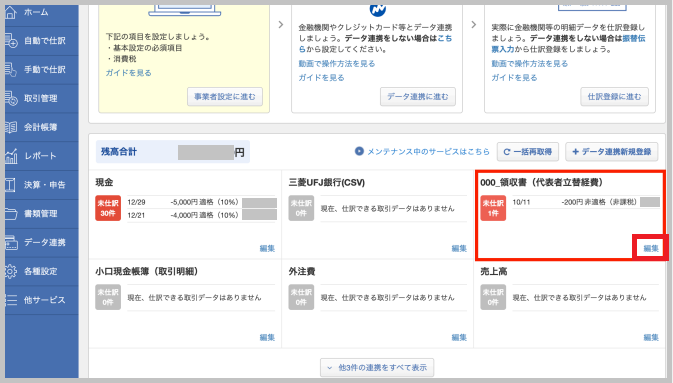Viewport: 673px width, 383px height.
Task: Click メンテナンス中のサービスはこちら link
Action: point(428,152)
